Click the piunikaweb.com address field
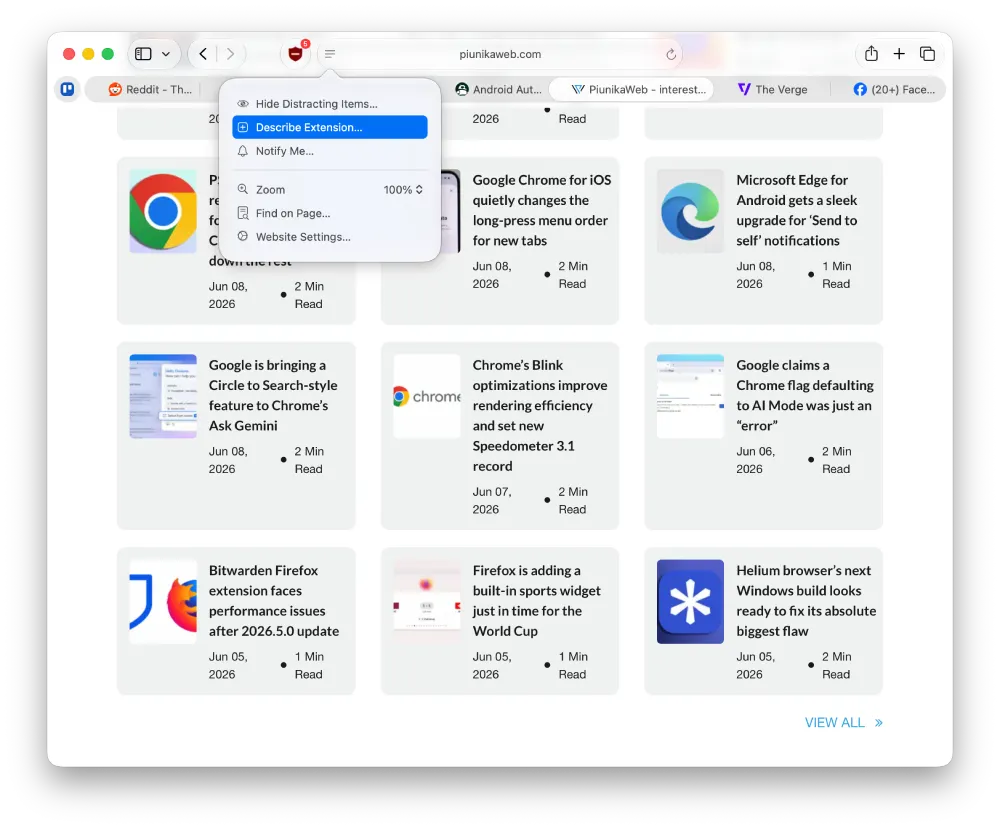Image resolution: width=1000 pixels, height=829 pixels. [500, 54]
